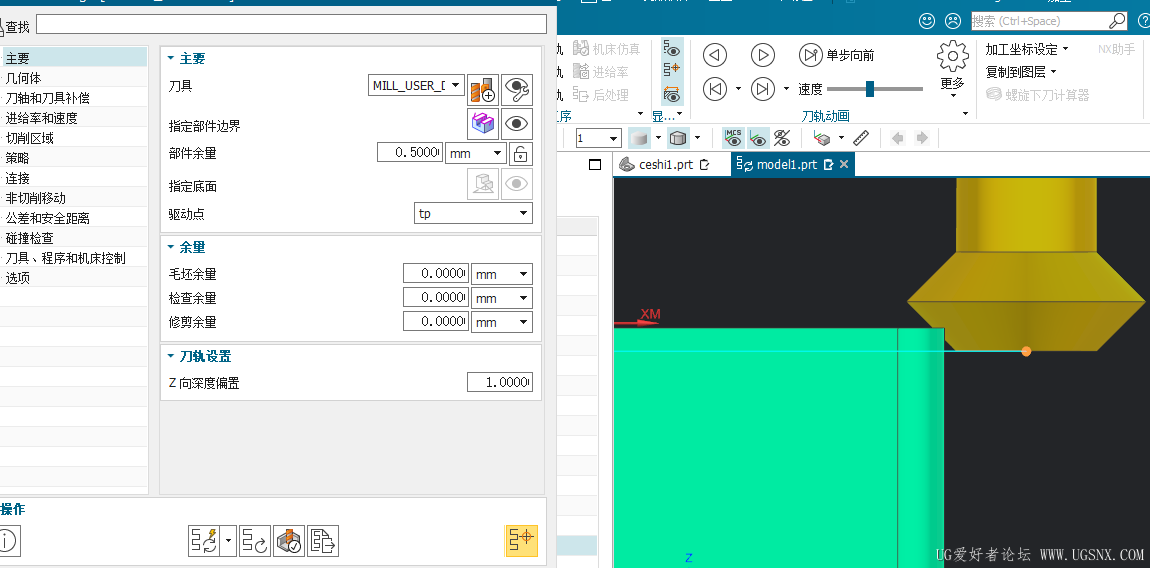Image resolution: width=1150 pixels, height=568 pixels.
Task: Click the operation information icon
Action: (7, 541)
